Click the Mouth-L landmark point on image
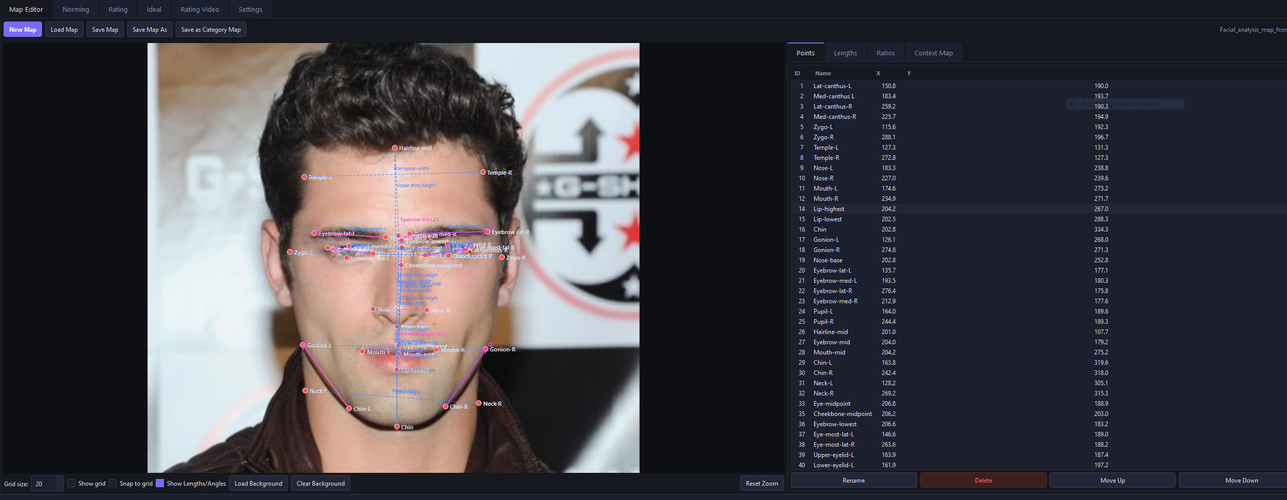Screen dimensions: 1287x500 coord(362,352)
